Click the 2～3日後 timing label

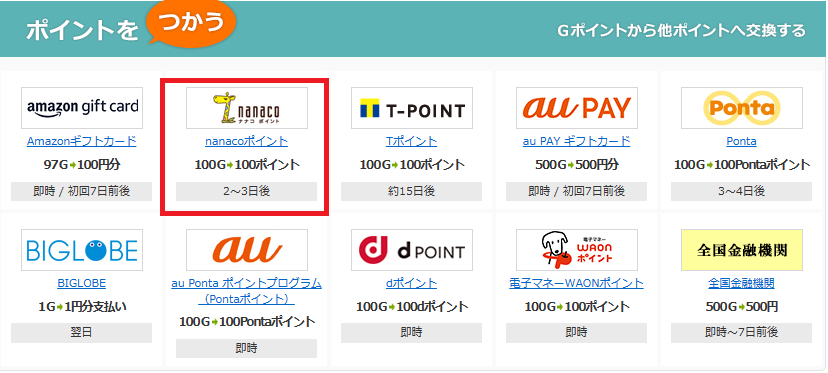click(247, 191)
